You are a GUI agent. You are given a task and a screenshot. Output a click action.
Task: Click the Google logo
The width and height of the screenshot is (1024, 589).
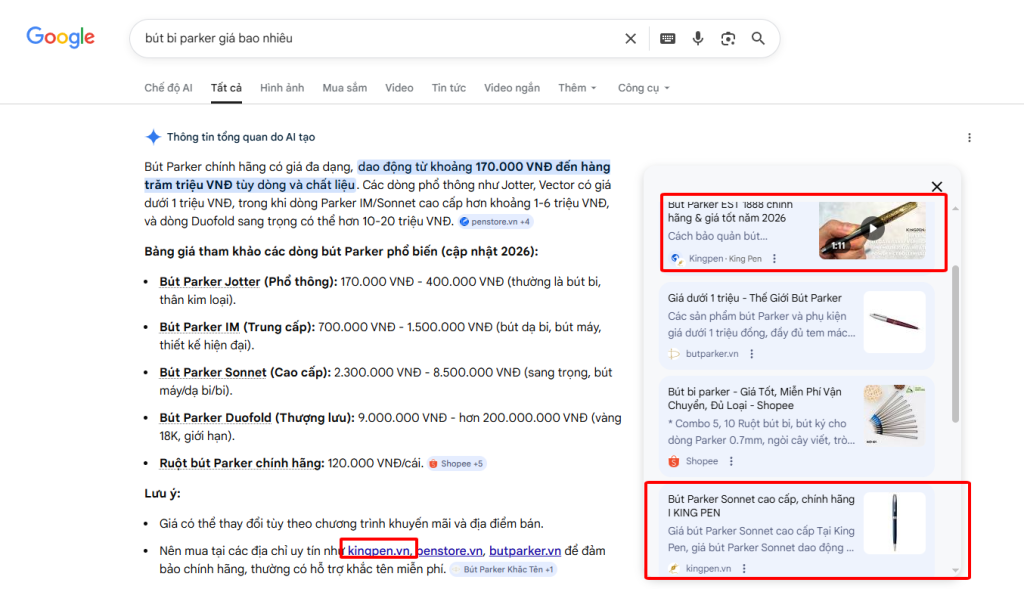(x=60, y=38)
